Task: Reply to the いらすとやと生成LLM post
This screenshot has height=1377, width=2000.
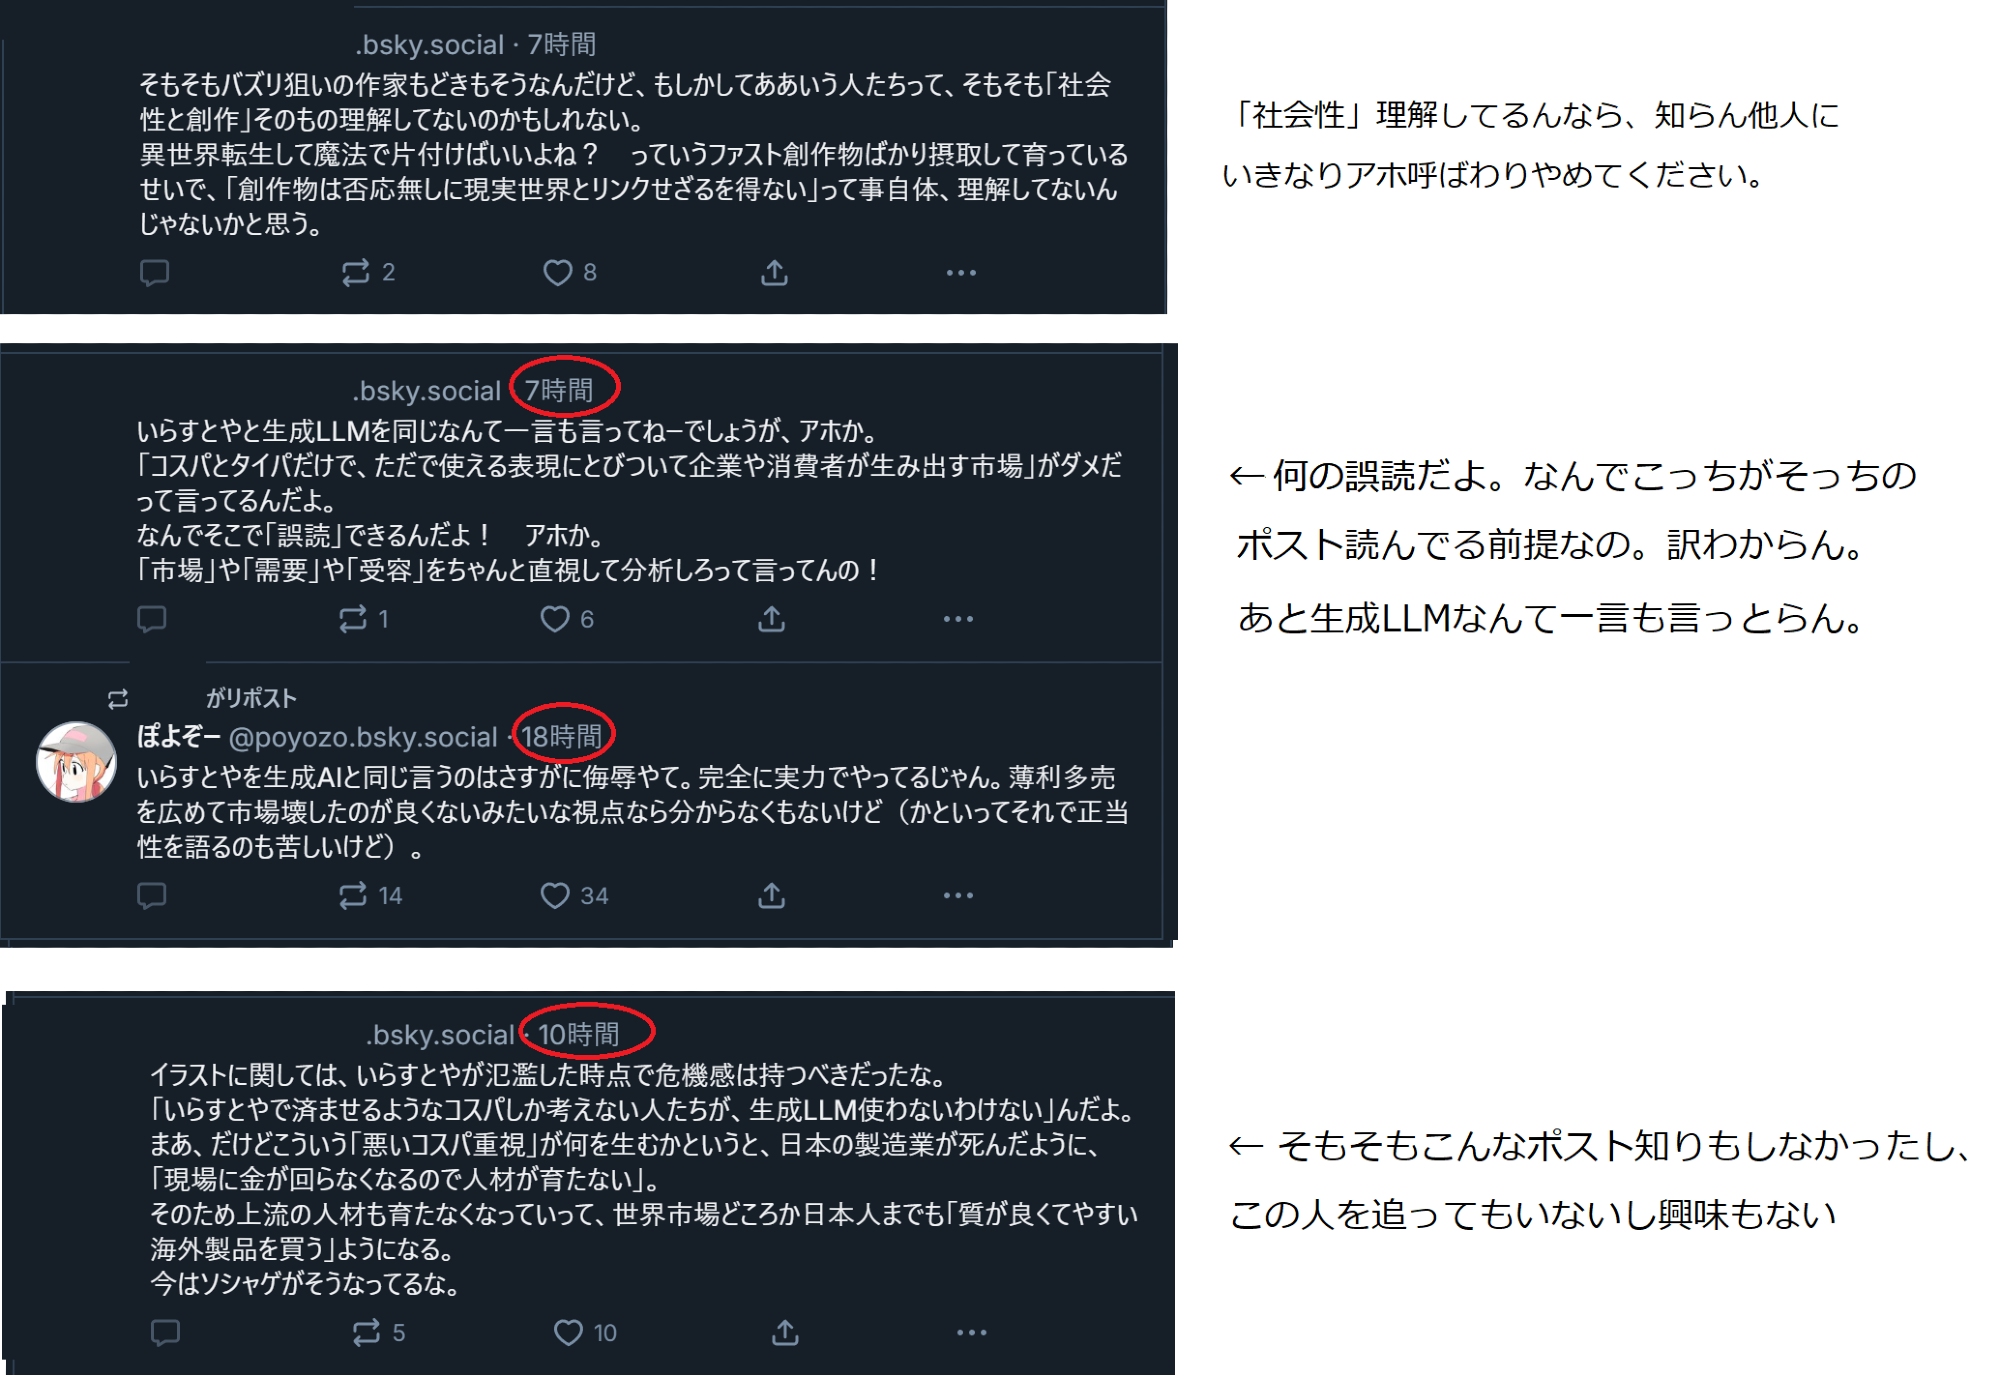Action: coord(151,619)
